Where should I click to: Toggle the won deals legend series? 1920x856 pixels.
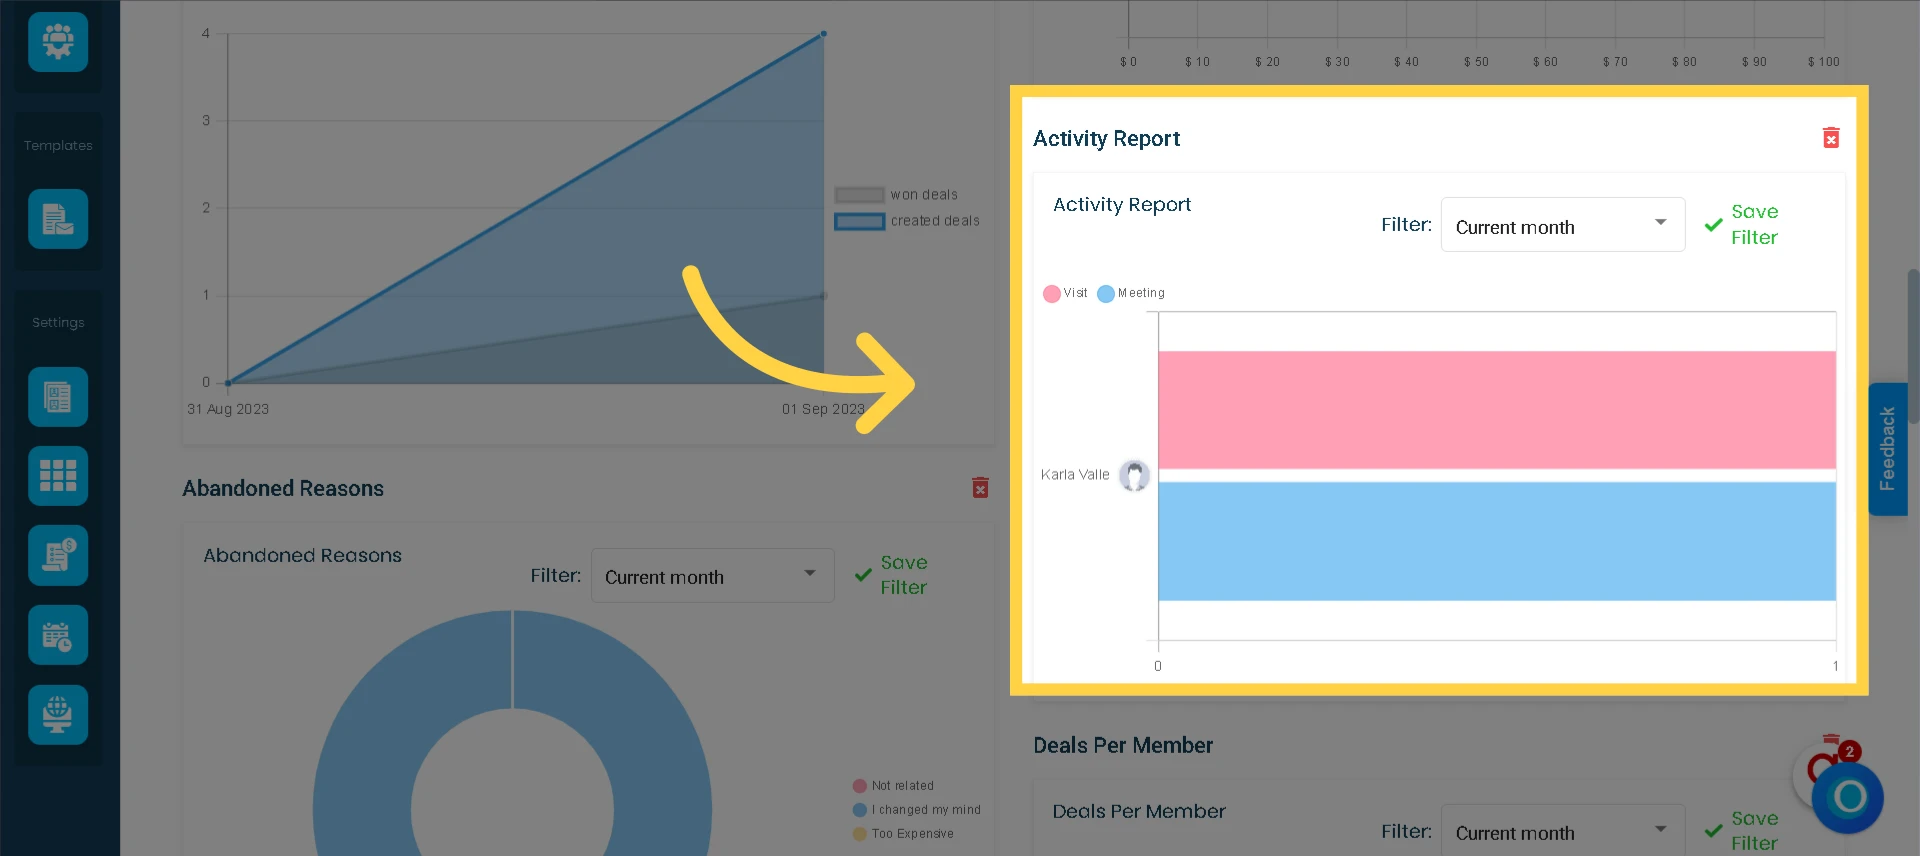pos(897,195)
